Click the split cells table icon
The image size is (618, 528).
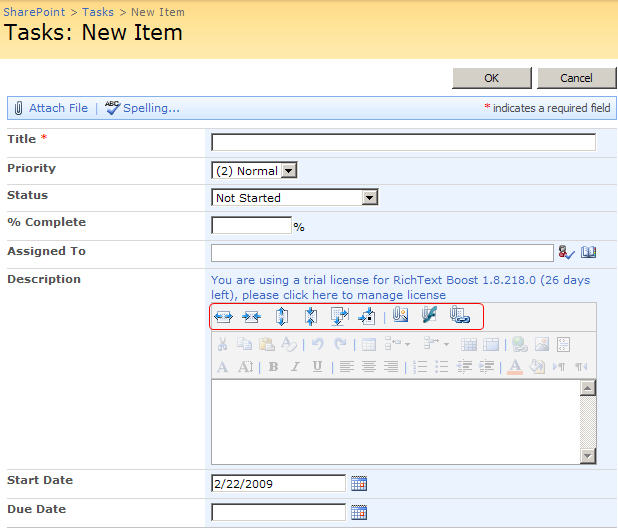[491, 345]
